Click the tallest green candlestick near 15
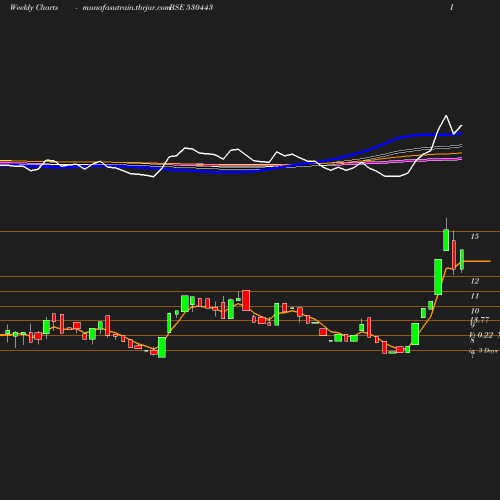 pyautogui.click(x=446, y=240)
